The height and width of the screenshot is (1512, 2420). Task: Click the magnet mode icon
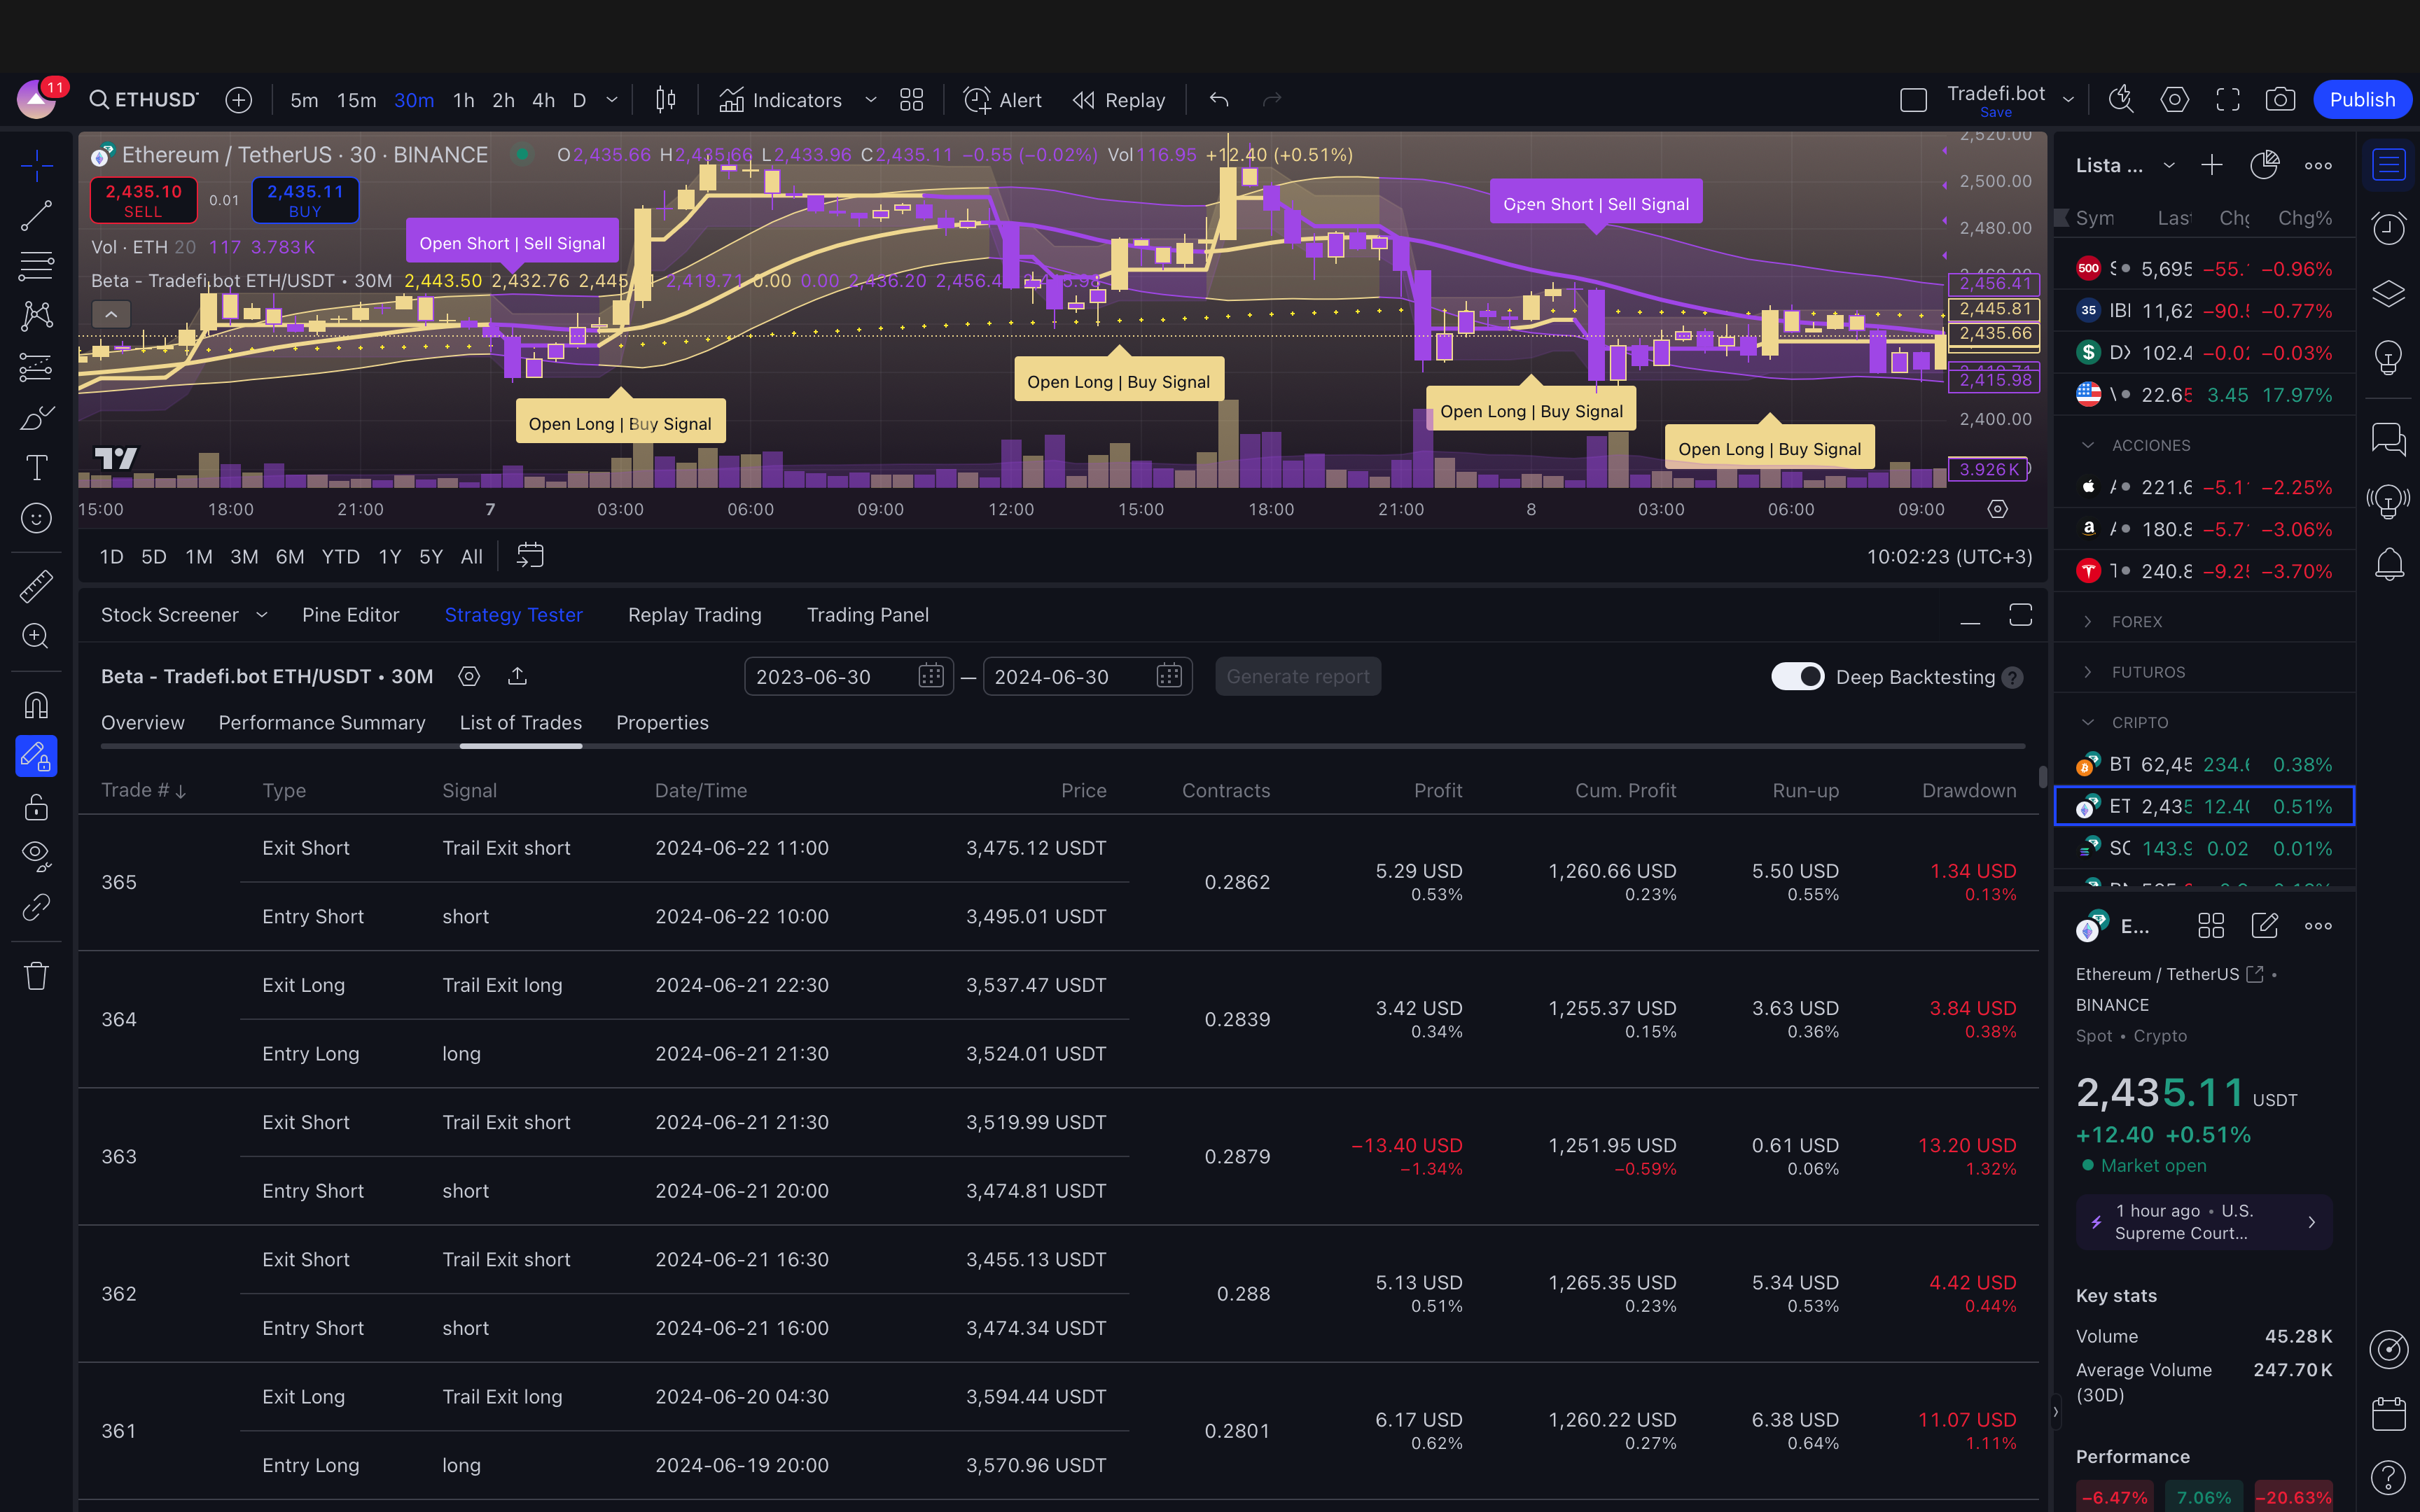[36, 706]
